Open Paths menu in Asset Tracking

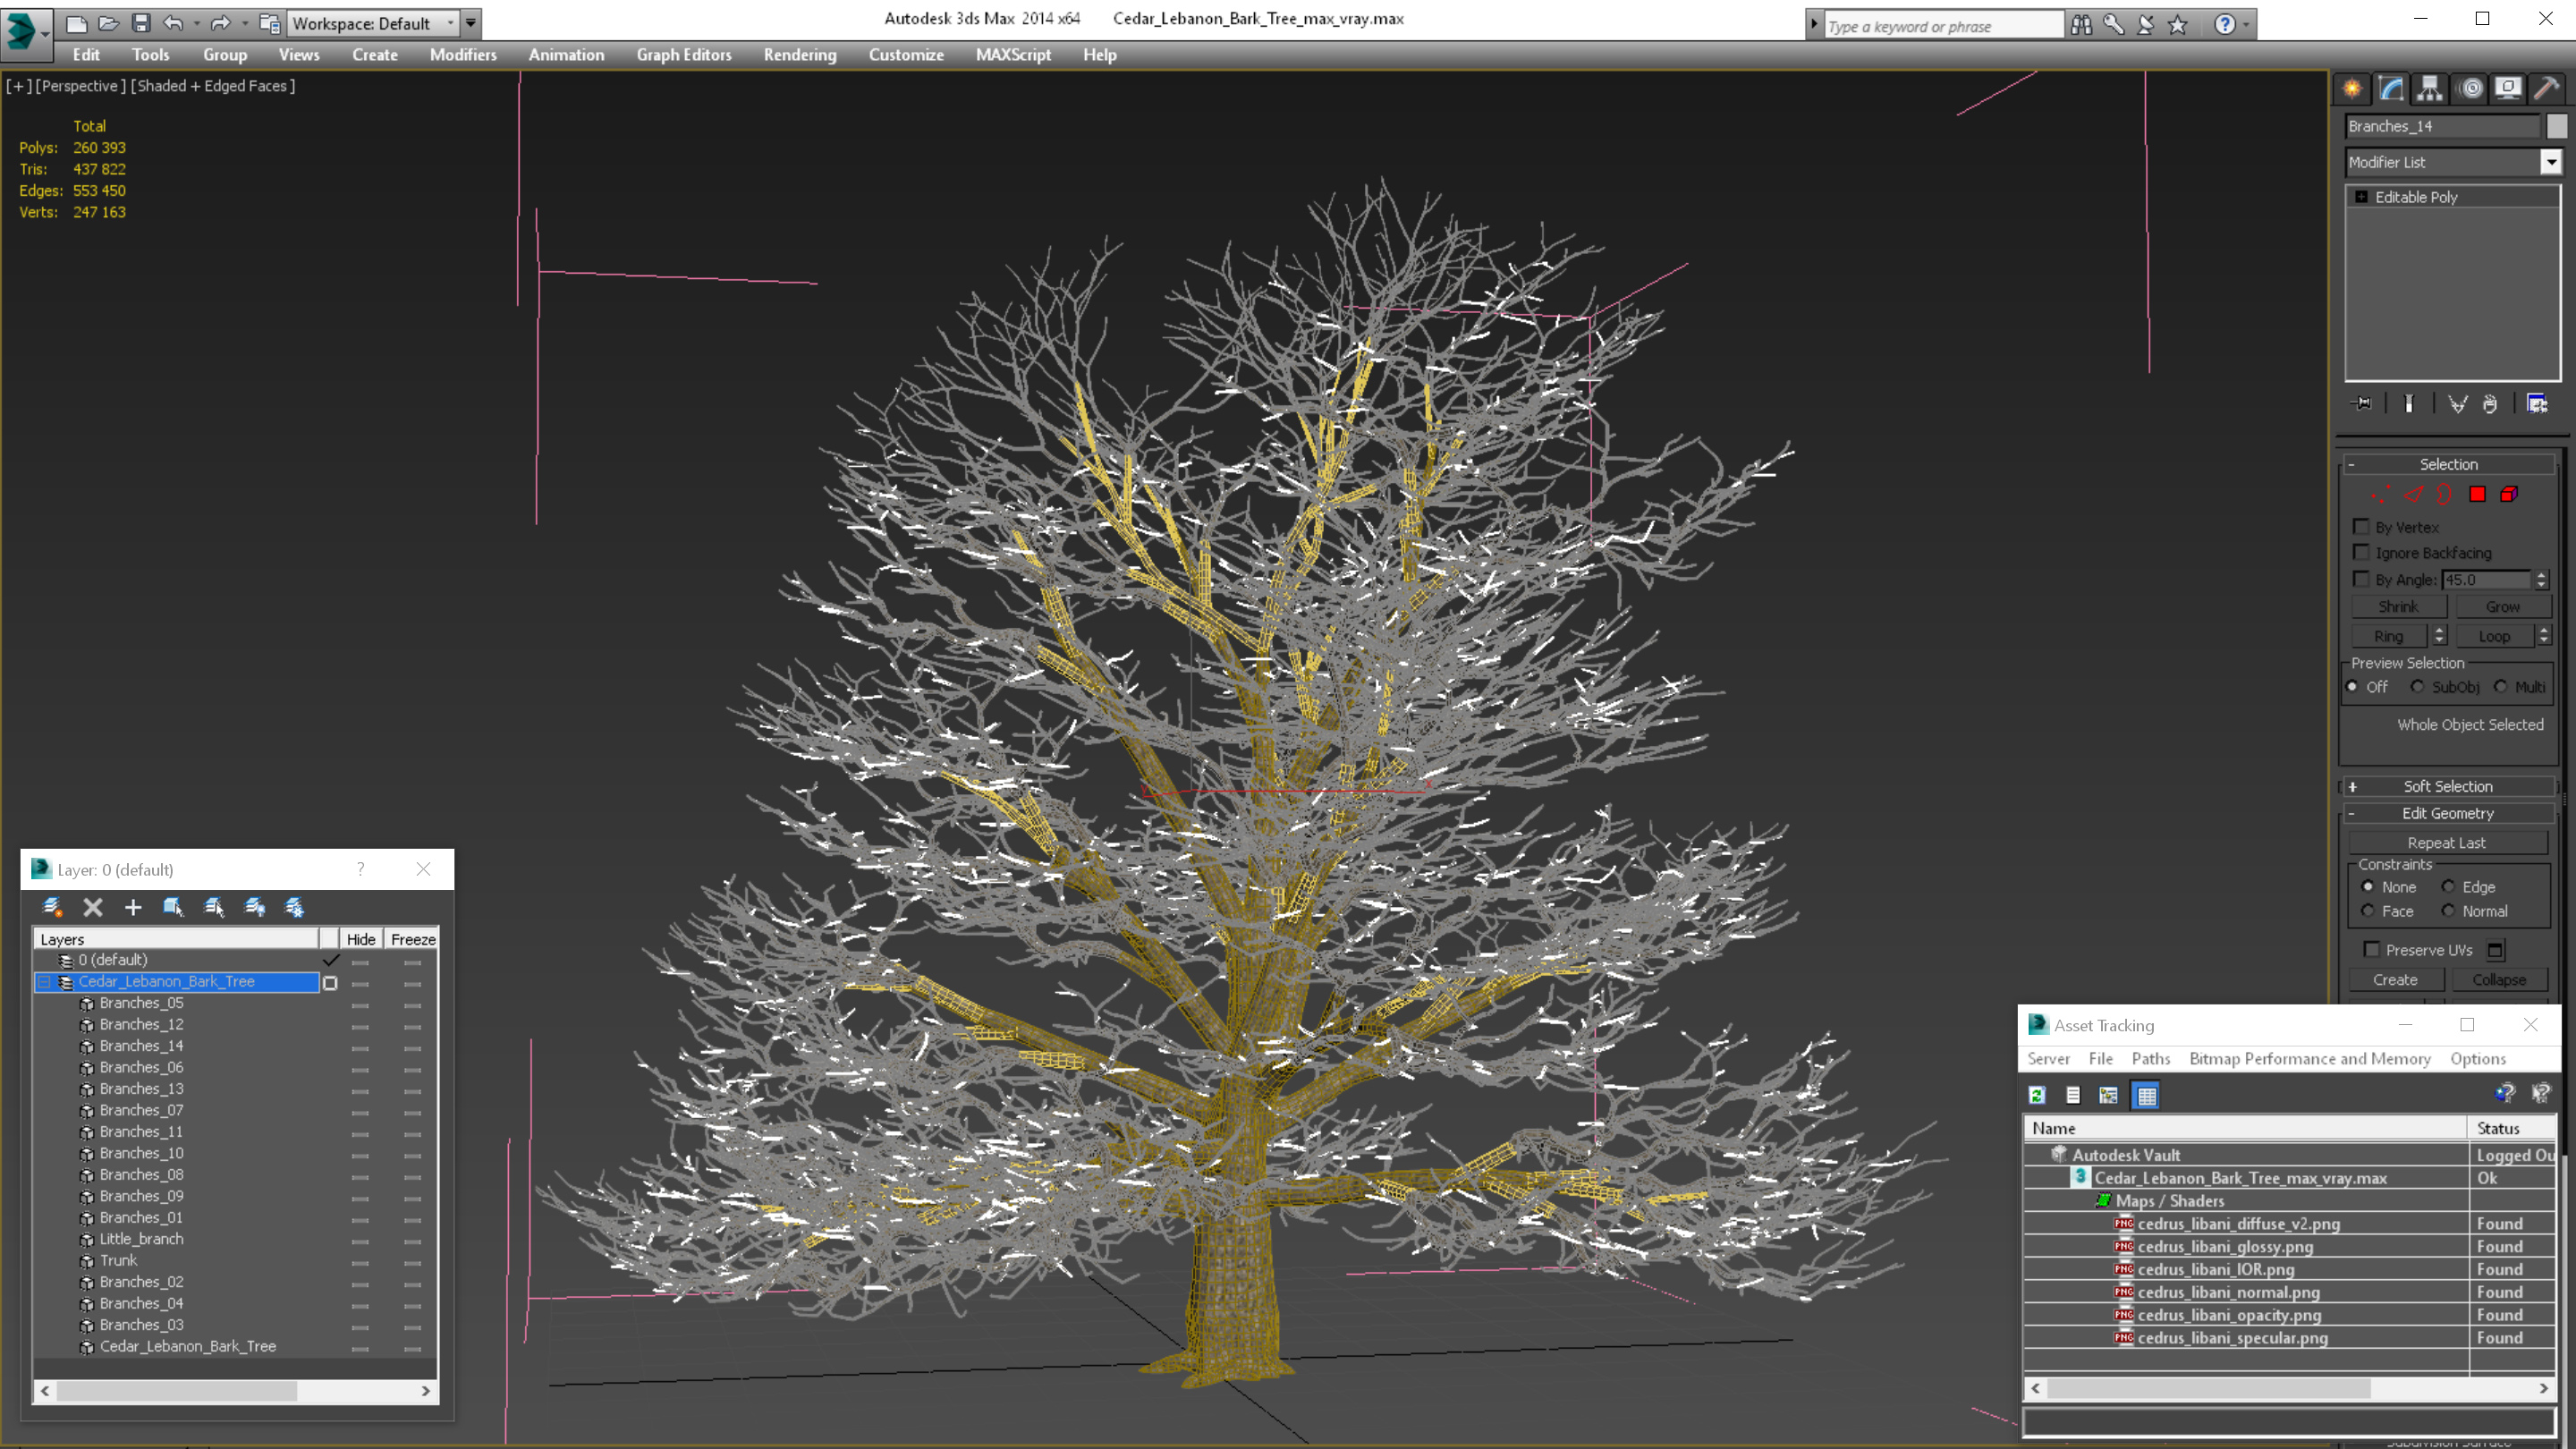[x=2151, y=1058]
